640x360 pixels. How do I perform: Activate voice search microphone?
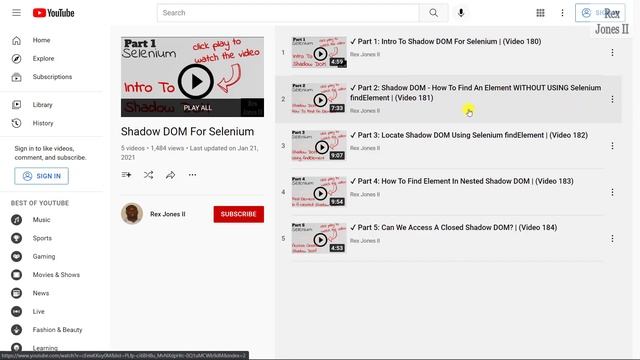461,13
